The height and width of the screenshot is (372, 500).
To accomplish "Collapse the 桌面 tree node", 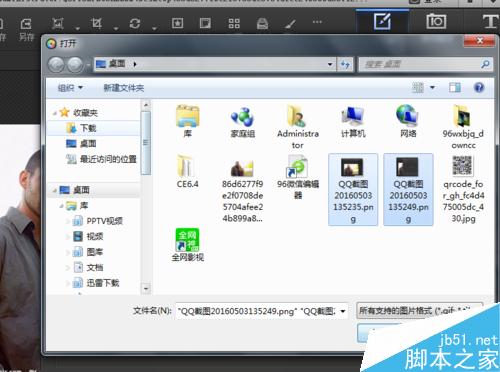I will pos(54,190).
